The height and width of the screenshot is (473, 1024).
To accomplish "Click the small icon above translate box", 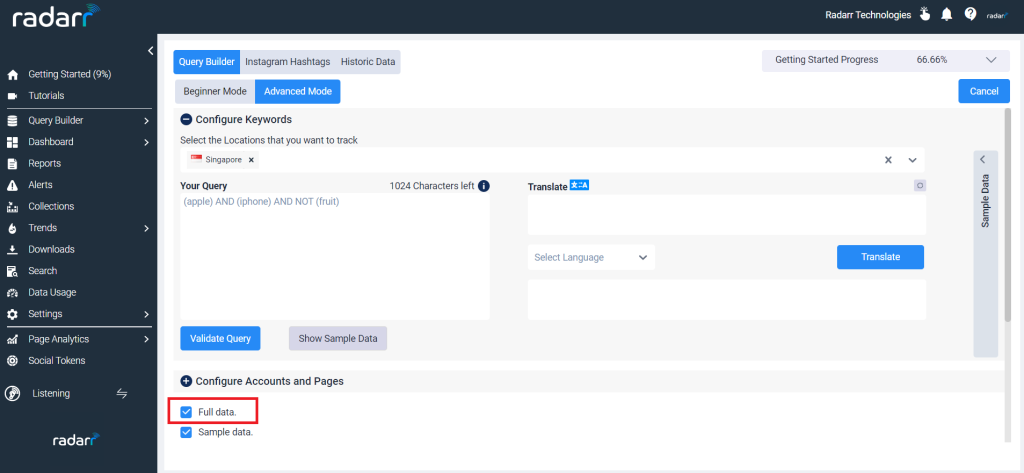I will coord(920,186).
